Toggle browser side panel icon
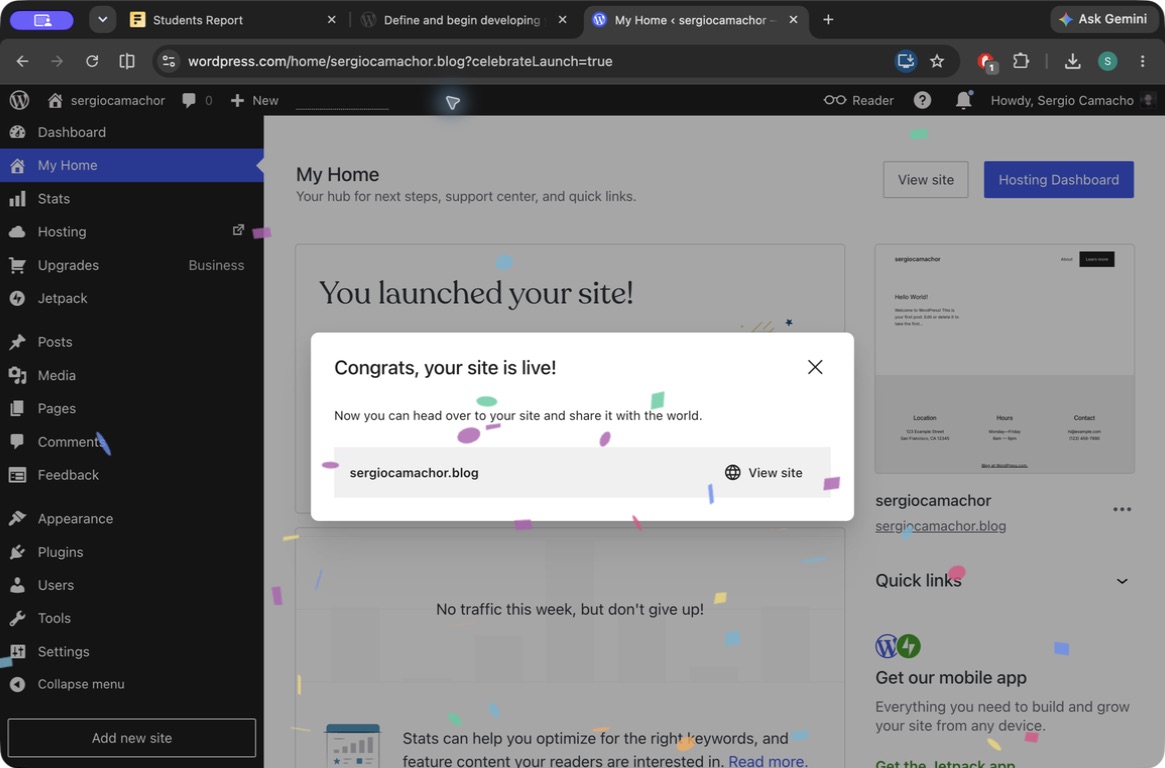The height and width of the screenshot is (768, 1165). click(x=127, y=61)
